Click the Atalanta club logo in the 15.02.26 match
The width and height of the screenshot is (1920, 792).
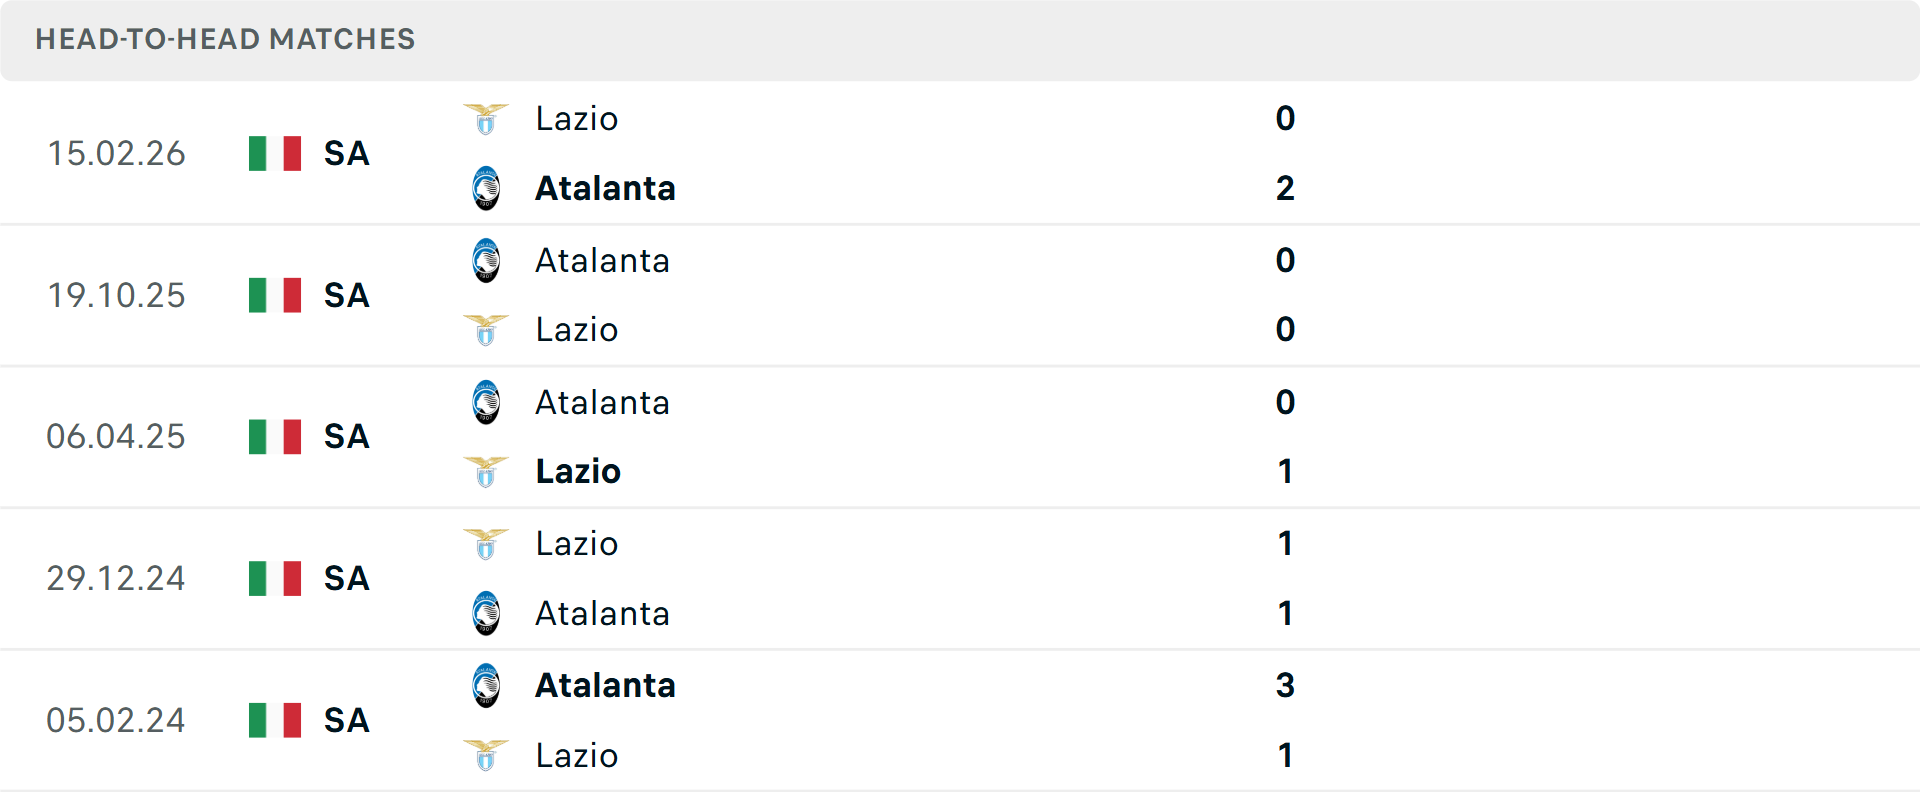click(x=486, y=188)
